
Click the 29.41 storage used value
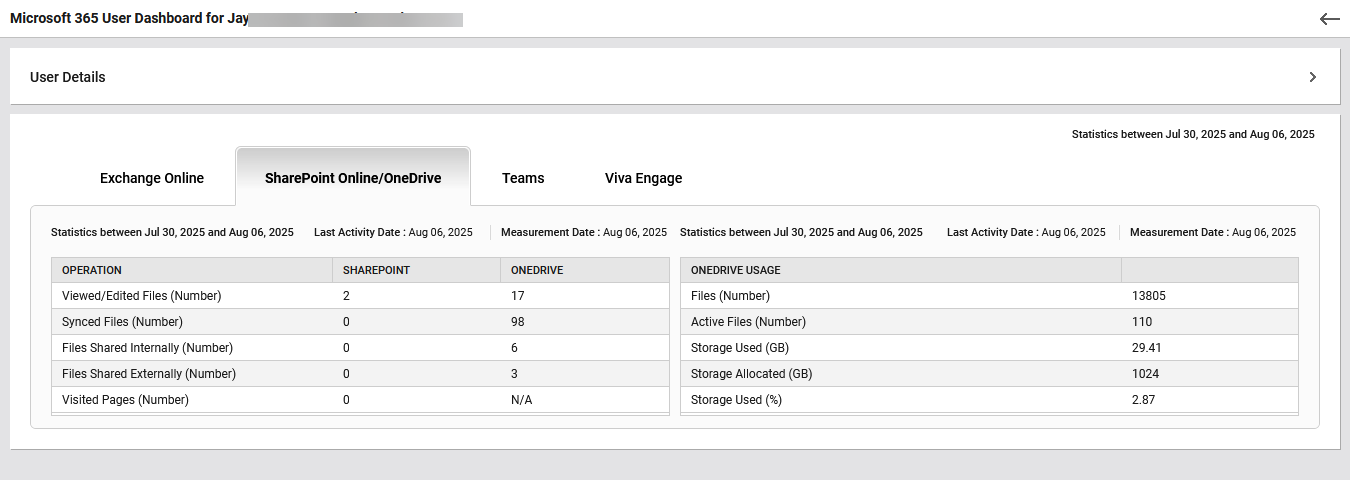pos(1146,348)
